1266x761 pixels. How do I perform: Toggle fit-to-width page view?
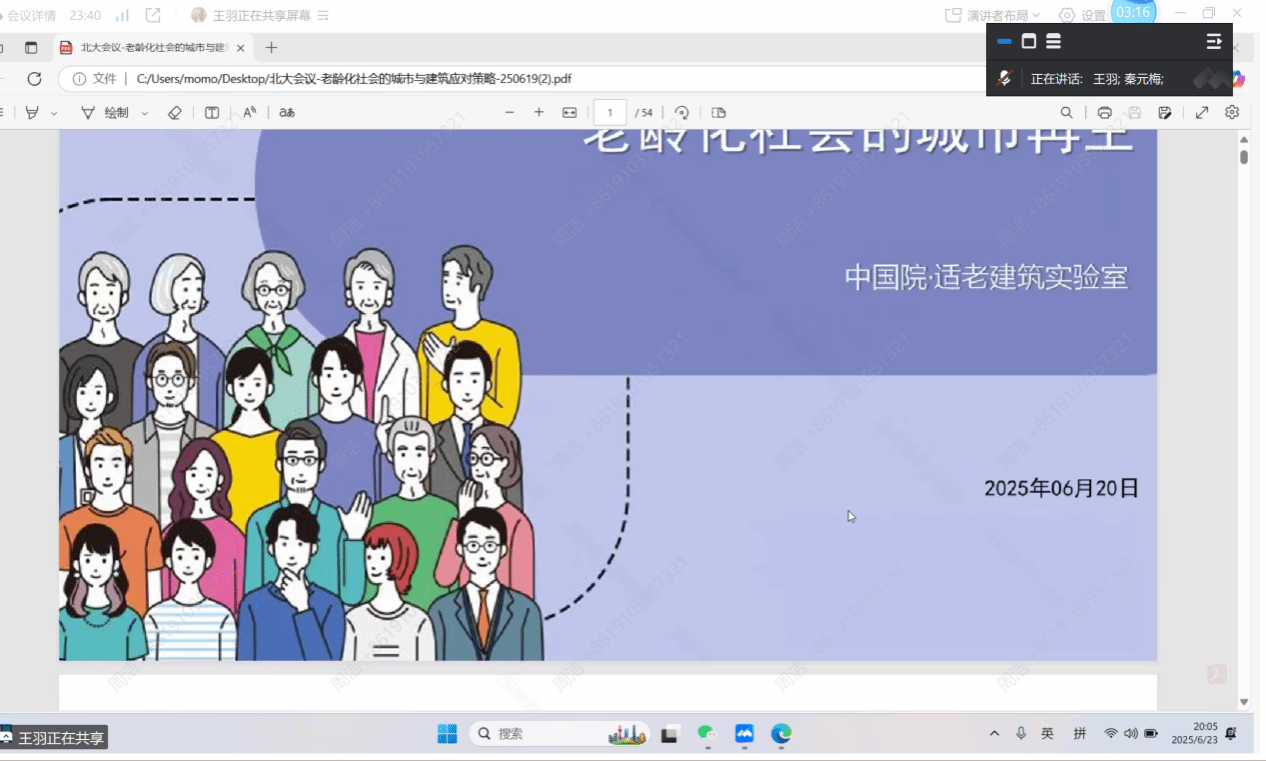pyautogui.click(x=569, y=113)
